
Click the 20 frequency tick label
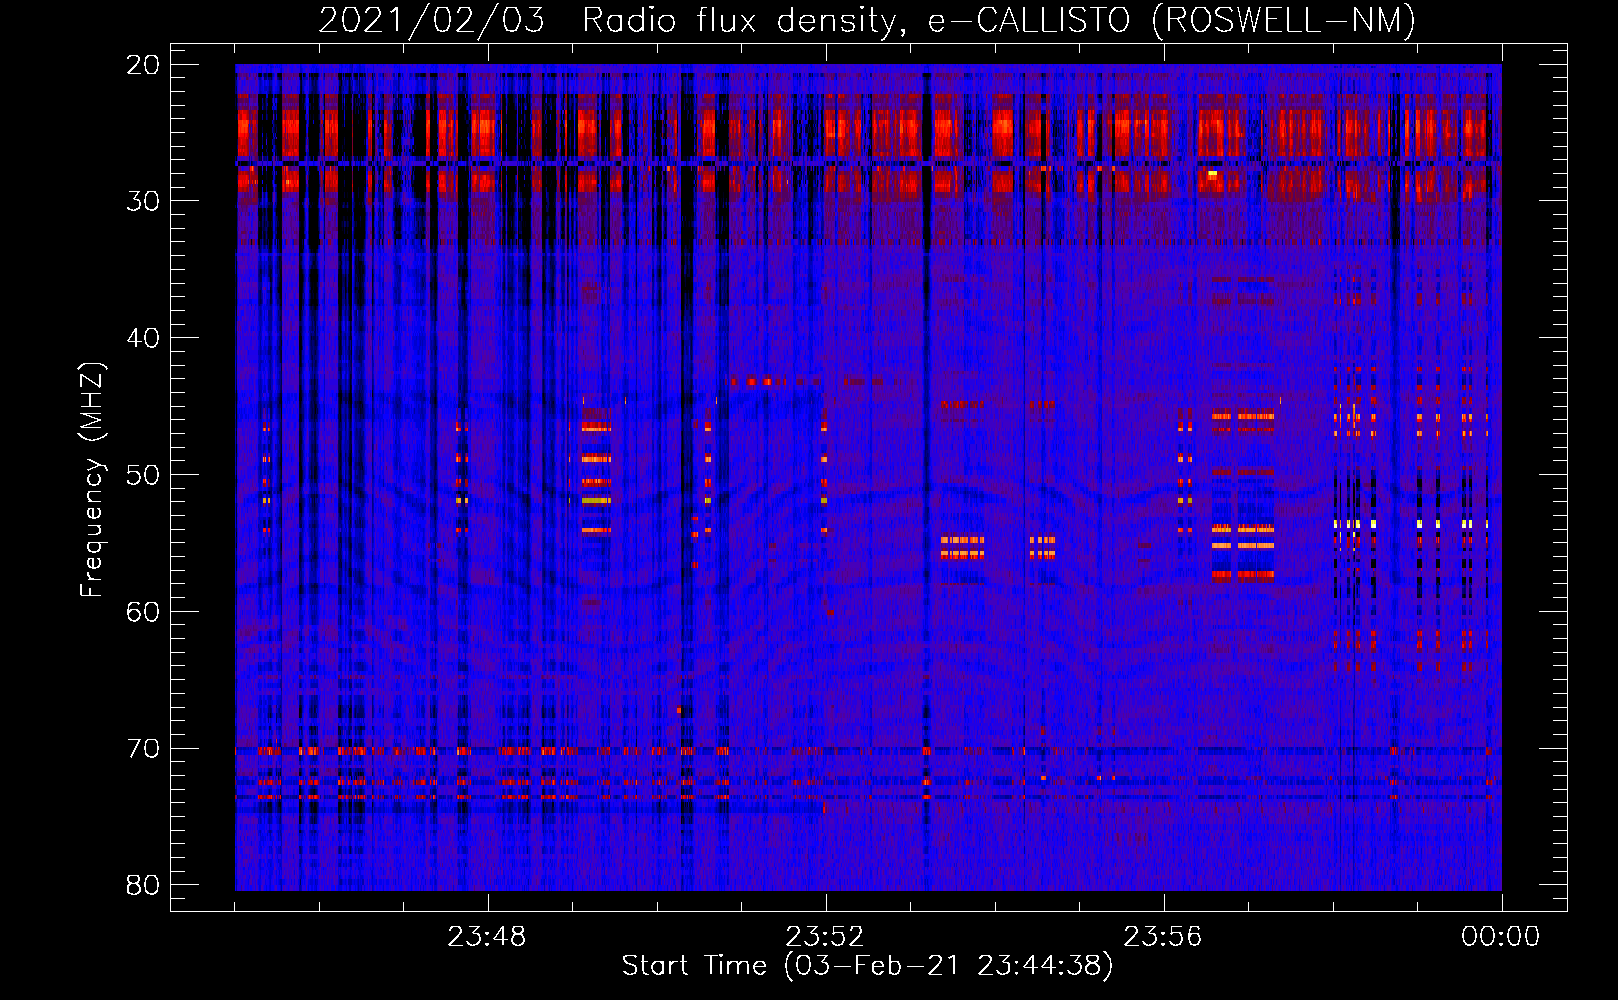pos(144,65)
